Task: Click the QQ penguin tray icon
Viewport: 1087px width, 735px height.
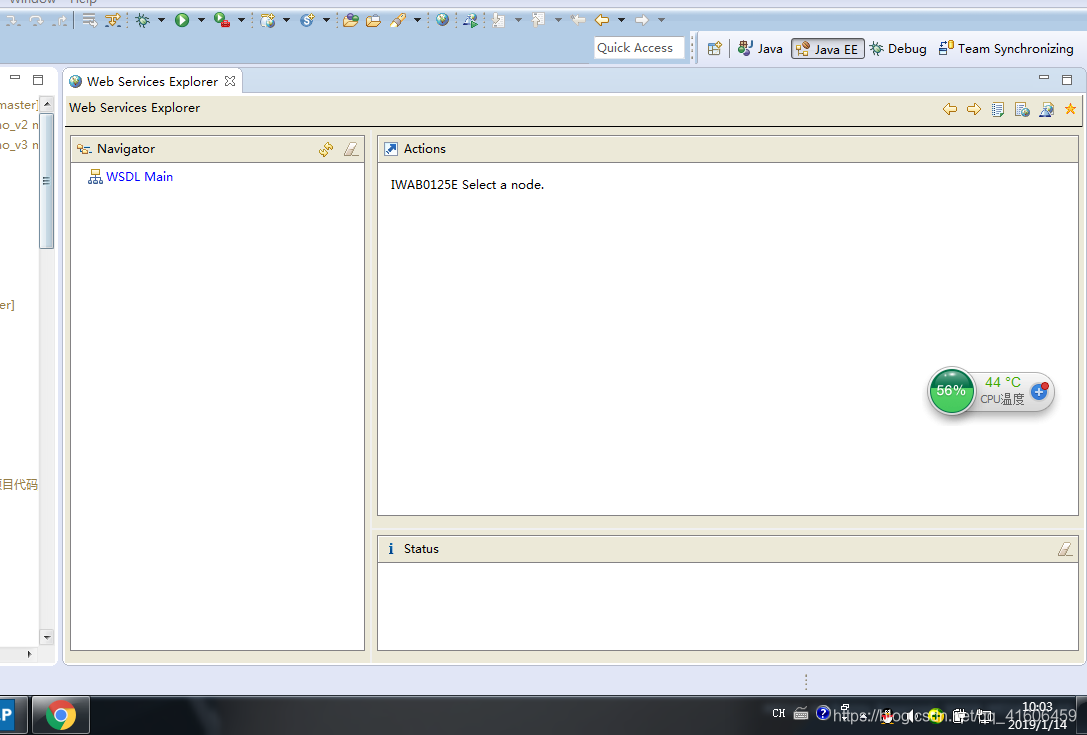Action: click(x=887, y=716)
